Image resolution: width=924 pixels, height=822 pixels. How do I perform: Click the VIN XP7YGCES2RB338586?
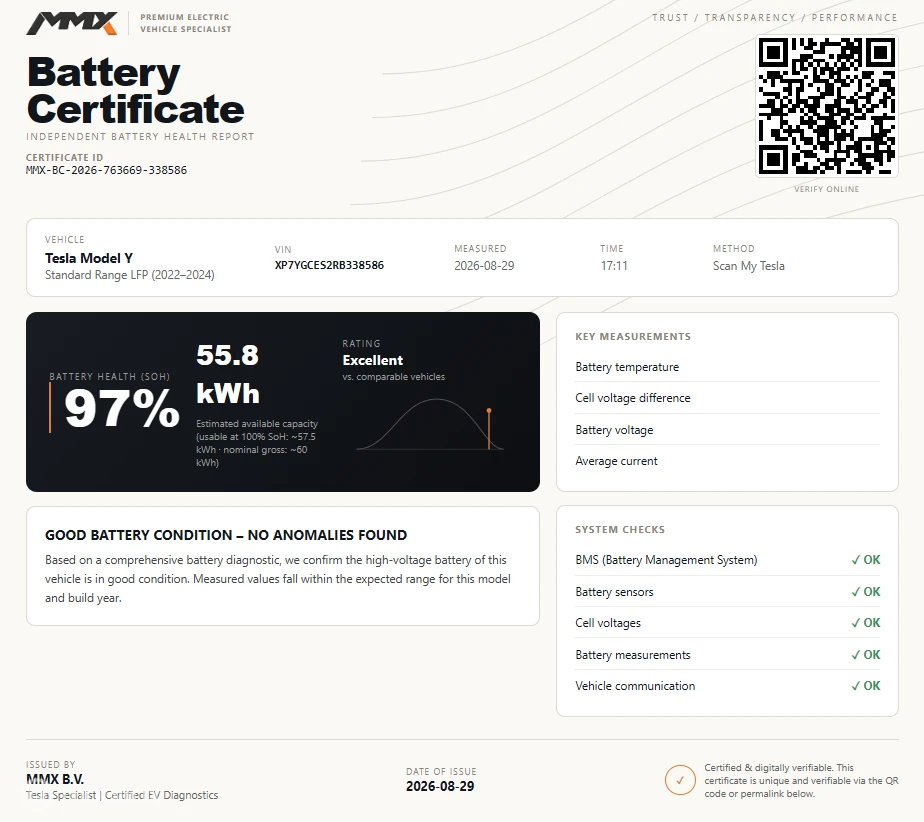click(329, 265)
